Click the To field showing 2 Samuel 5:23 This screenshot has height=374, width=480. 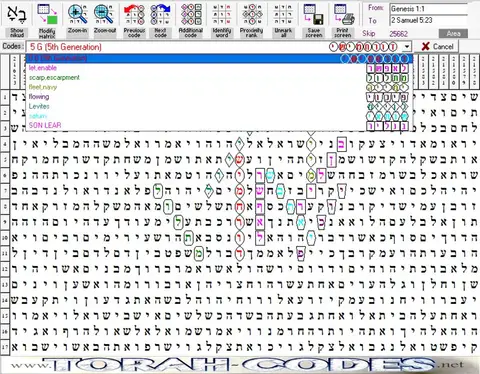click(429, 20)
